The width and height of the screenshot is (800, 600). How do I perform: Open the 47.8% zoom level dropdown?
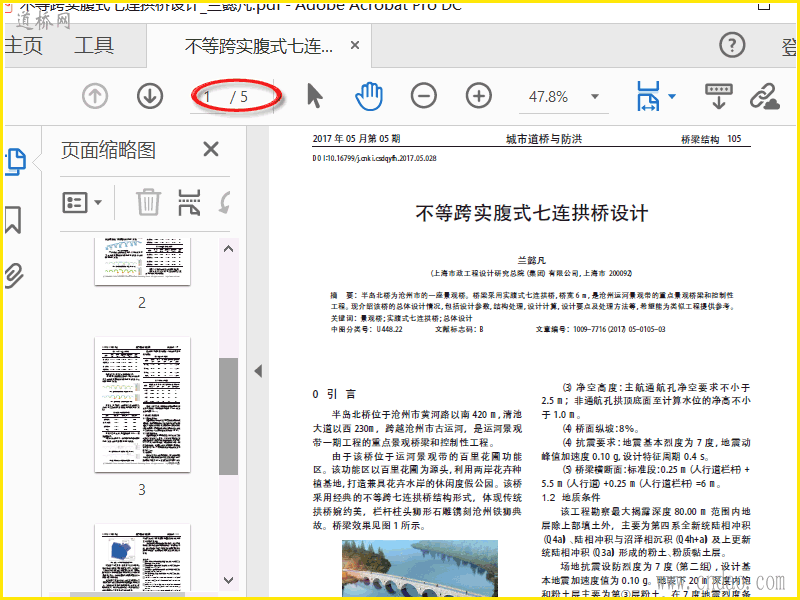[594, 96]
